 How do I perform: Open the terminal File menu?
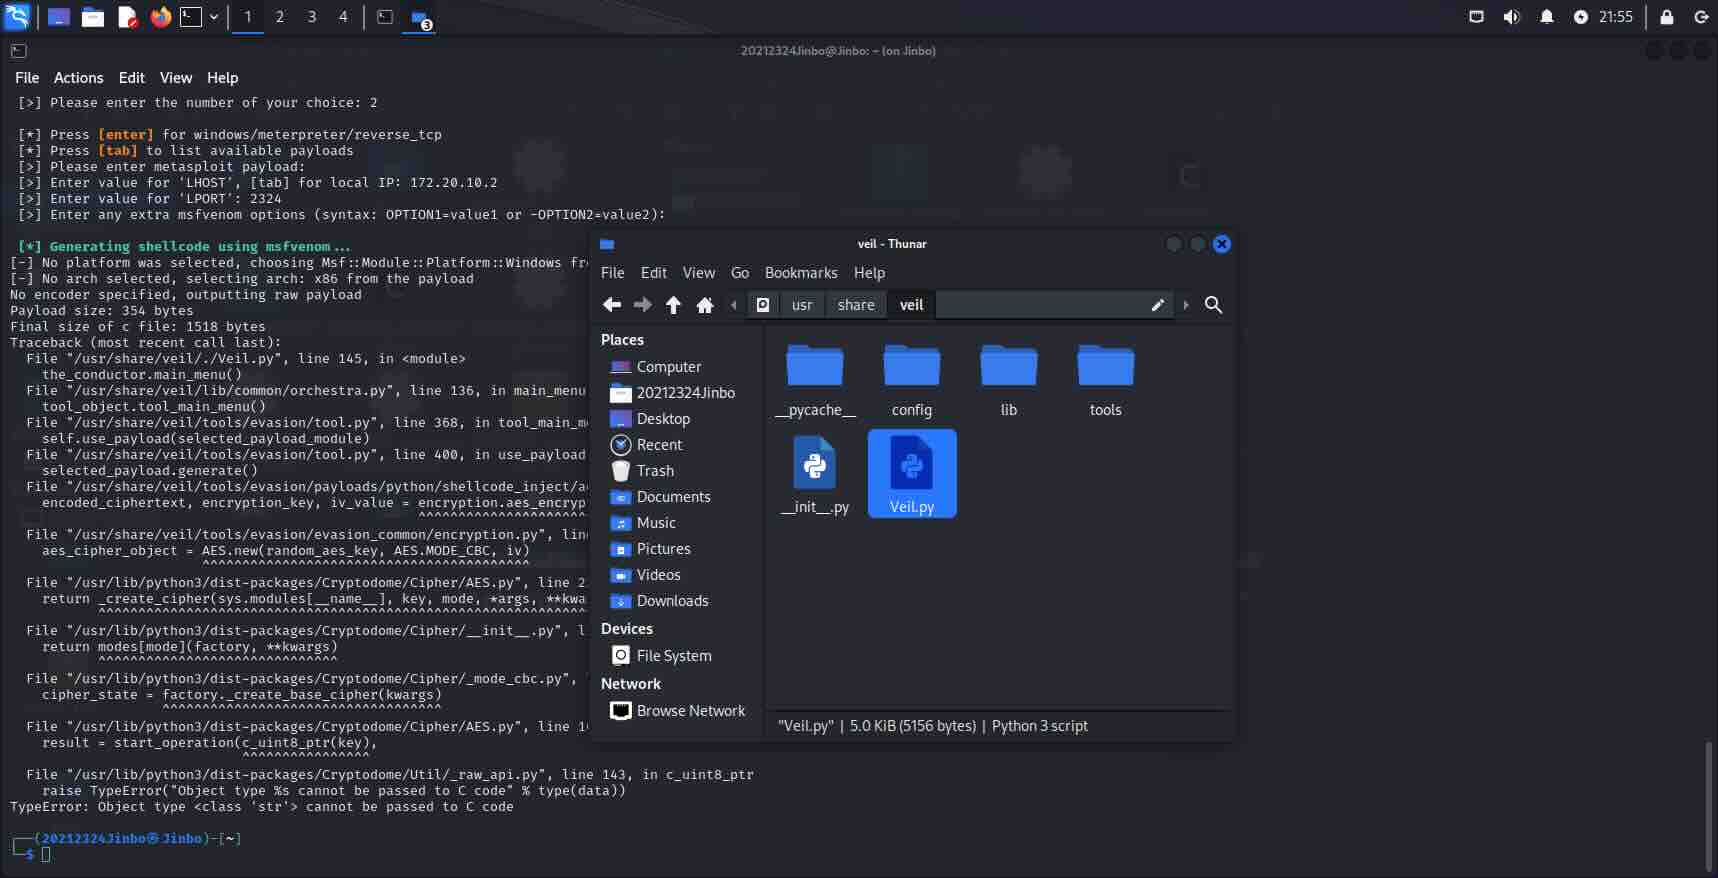[27, 78]
